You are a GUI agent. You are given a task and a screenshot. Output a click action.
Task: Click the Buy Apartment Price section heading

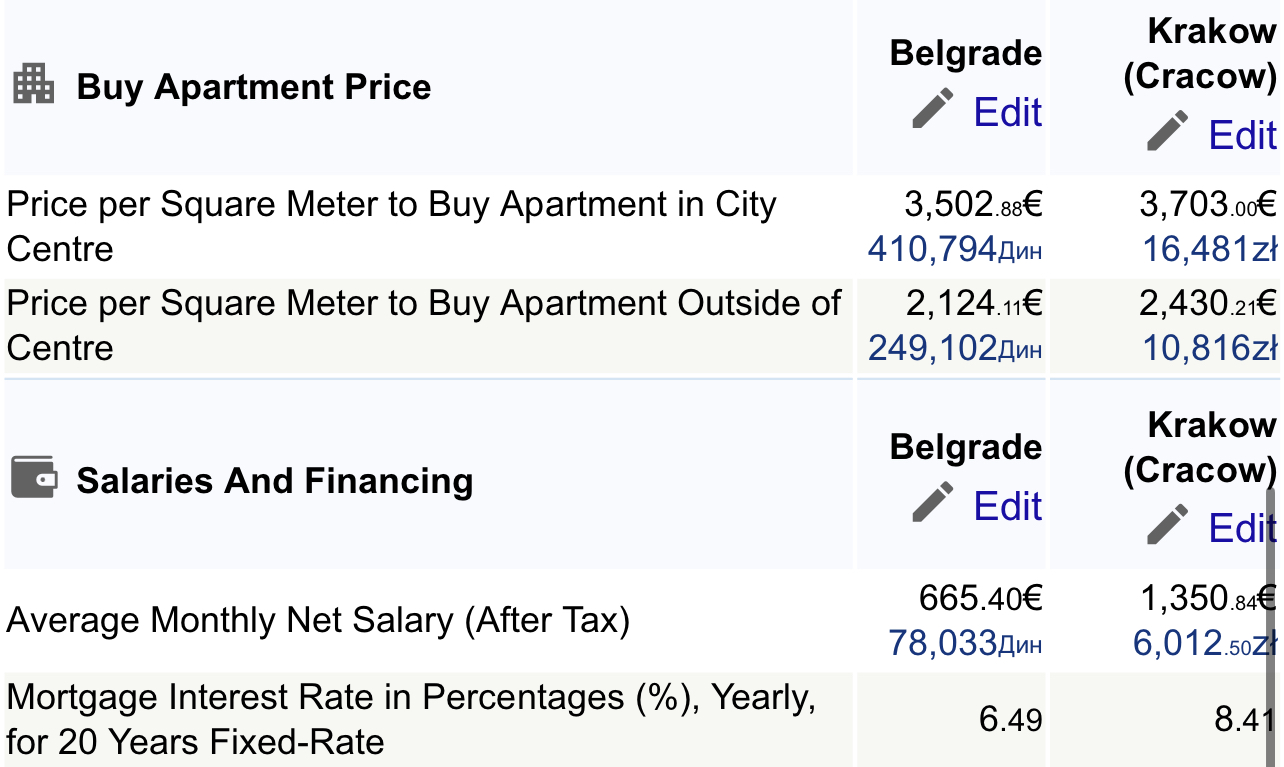point(253,87)
